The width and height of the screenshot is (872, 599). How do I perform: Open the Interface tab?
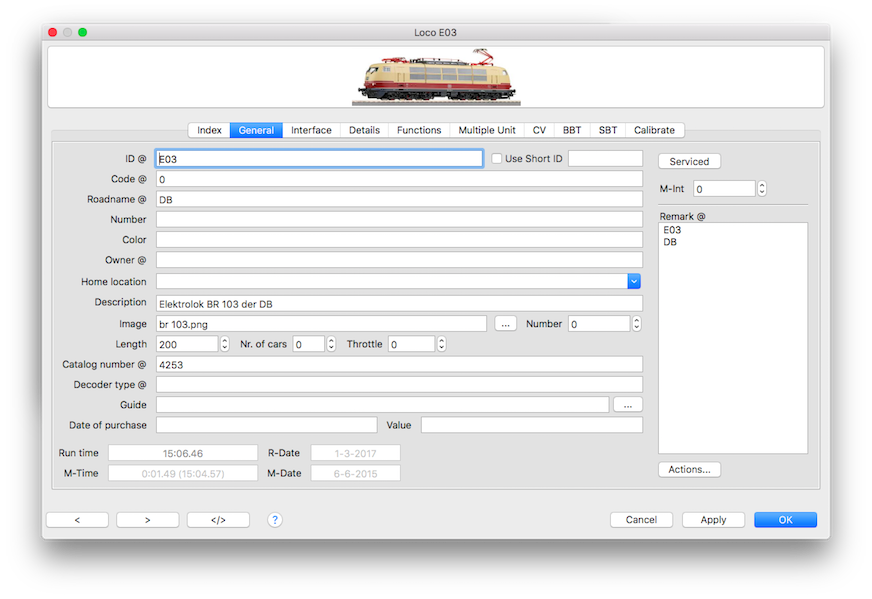point(311,130)
